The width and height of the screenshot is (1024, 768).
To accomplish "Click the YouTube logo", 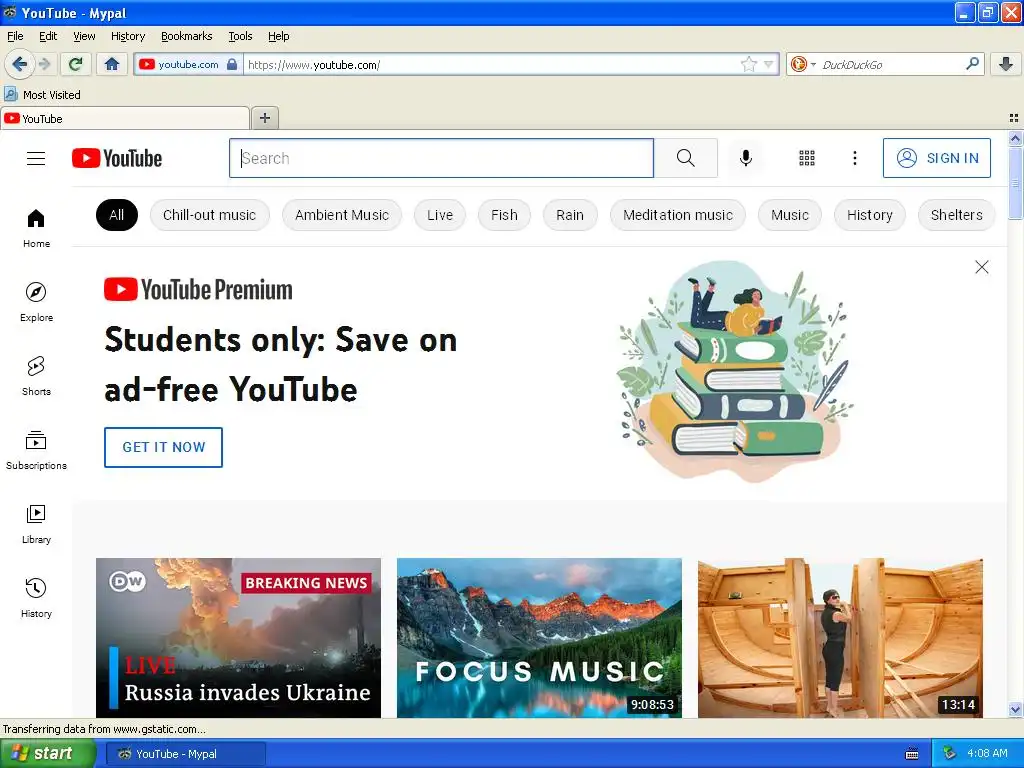I will point(117,158).
